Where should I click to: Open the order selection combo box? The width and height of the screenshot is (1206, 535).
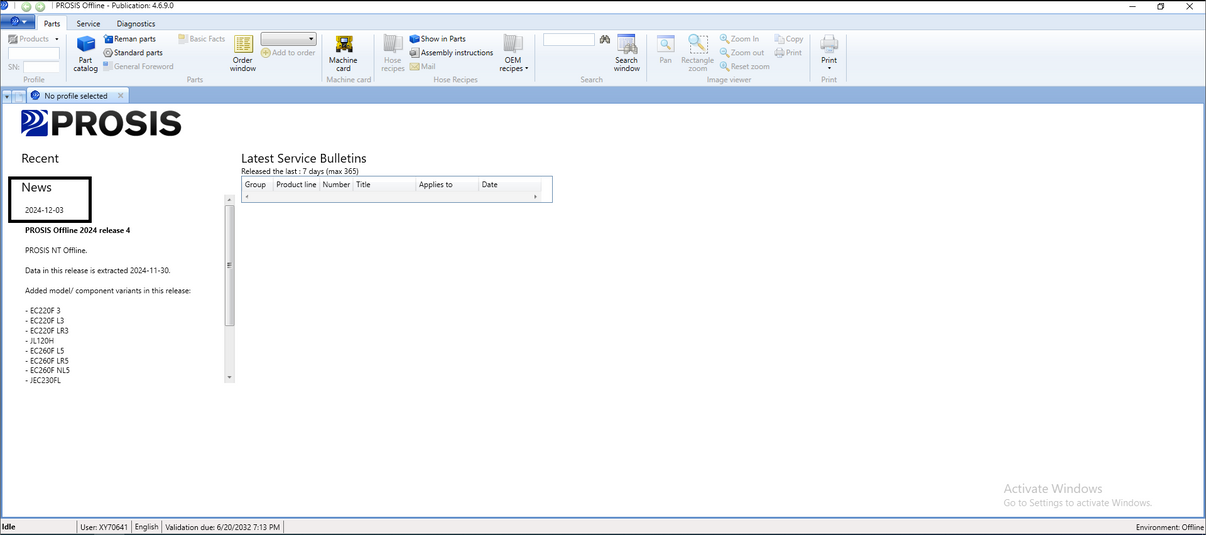click(x=288, y=39)
